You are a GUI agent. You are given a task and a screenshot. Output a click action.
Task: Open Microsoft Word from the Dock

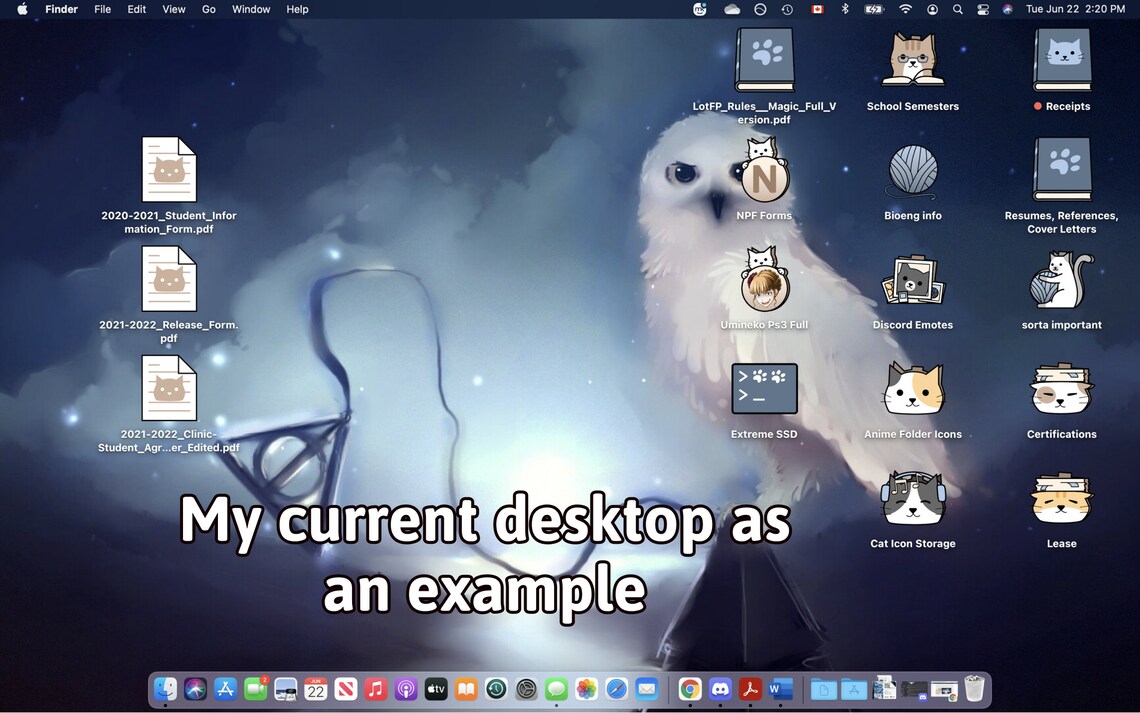coord(780,689)
